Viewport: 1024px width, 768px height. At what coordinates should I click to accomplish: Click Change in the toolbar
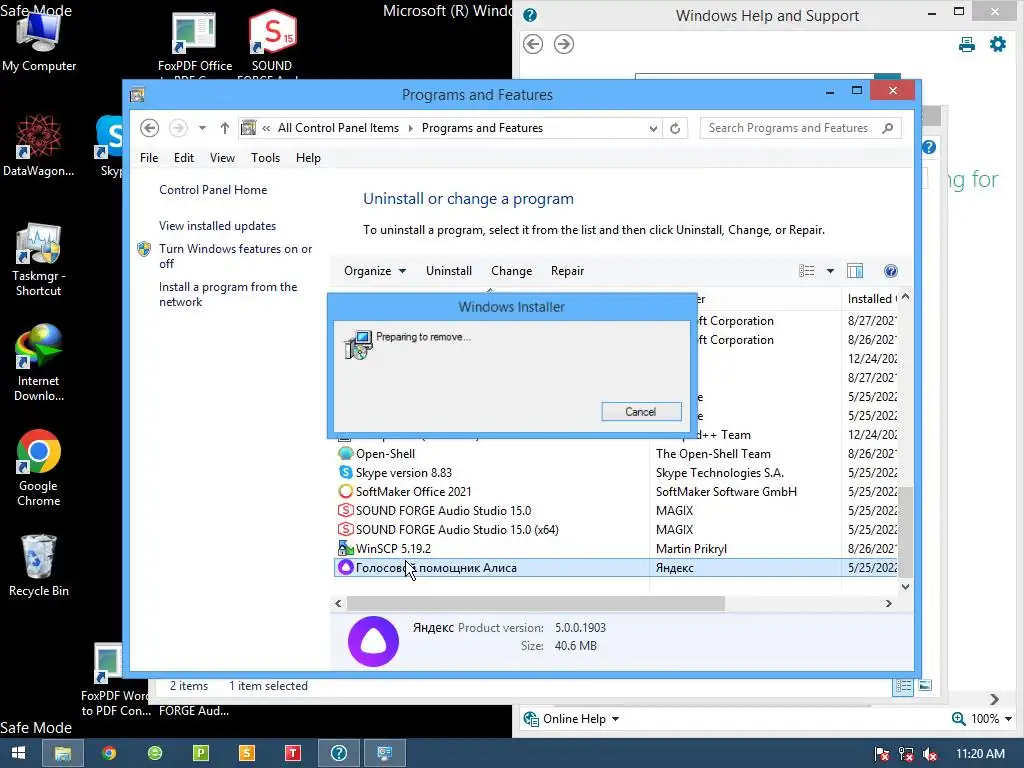pos(511,271)
